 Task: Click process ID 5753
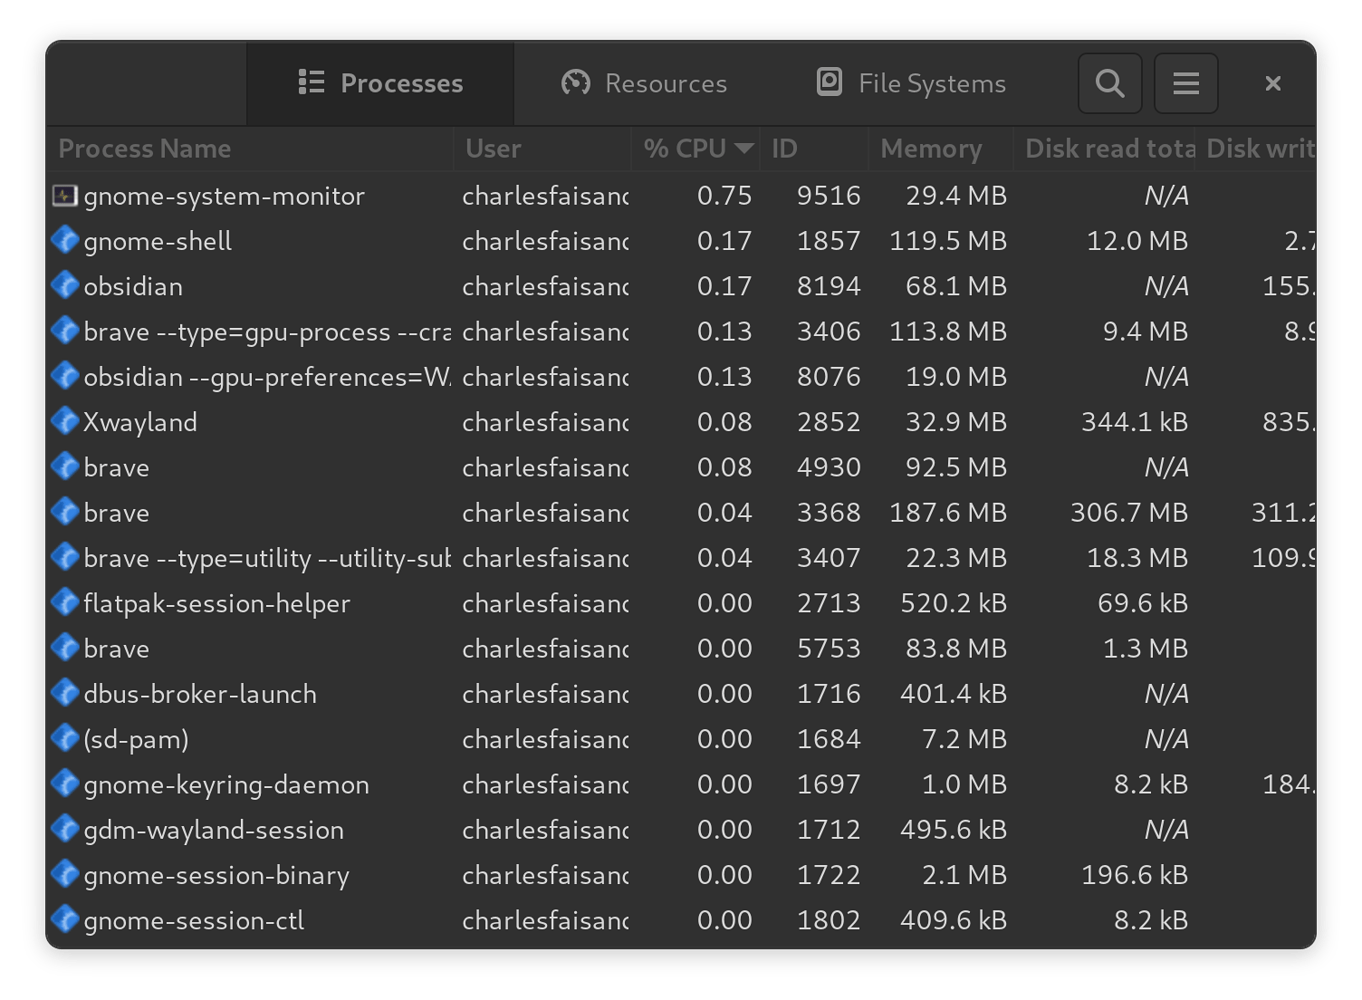click(828, 648)
